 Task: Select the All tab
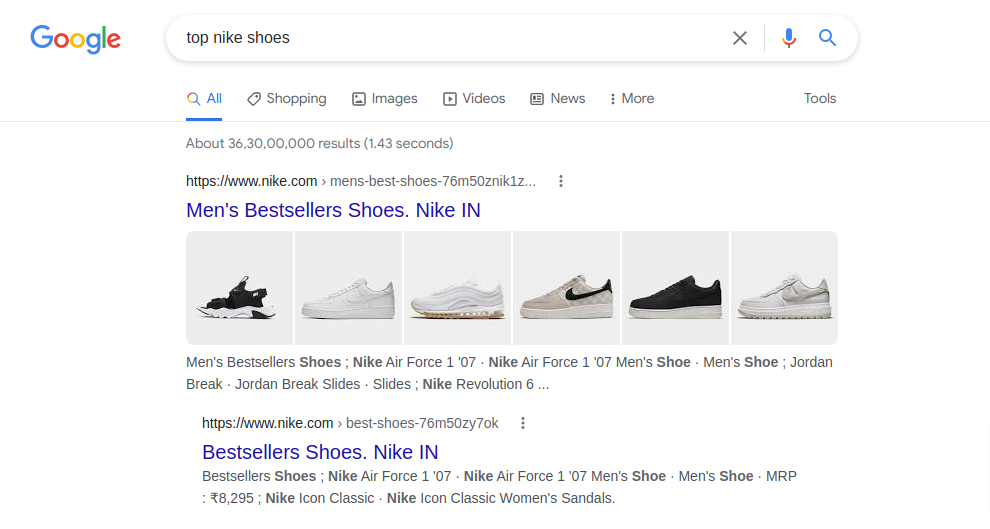tap(204, 98)
